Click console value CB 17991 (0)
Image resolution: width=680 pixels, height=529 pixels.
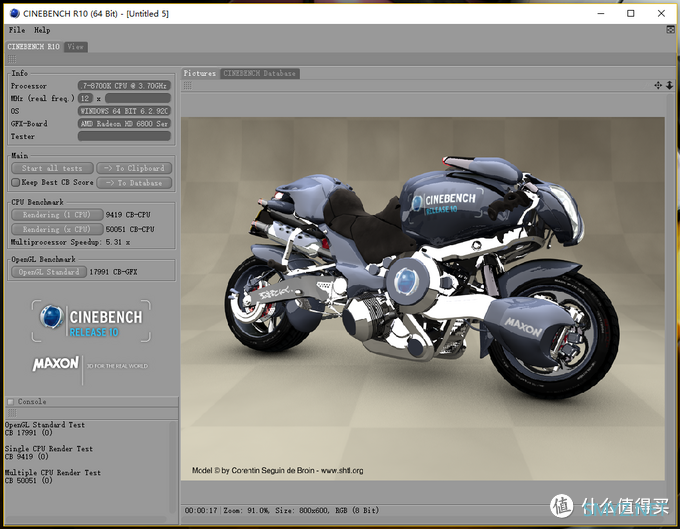[x=29, y=433]
